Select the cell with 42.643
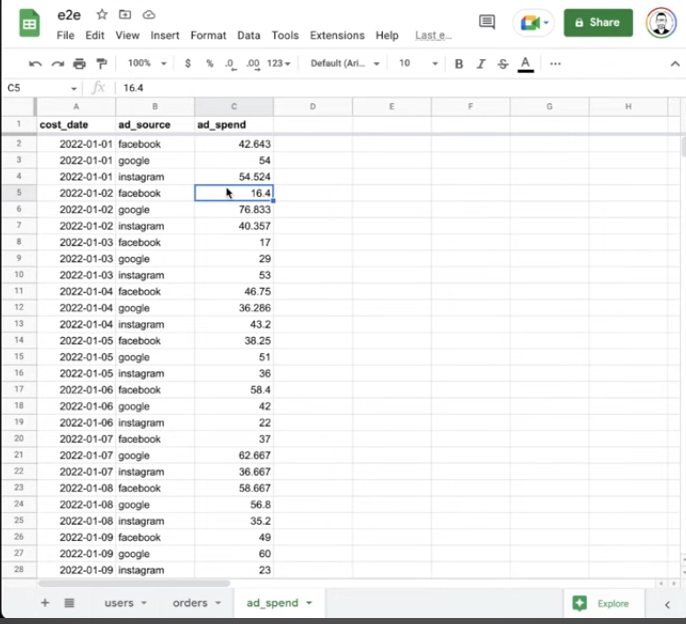Screen dimensions: 686x624 point(234,144)
